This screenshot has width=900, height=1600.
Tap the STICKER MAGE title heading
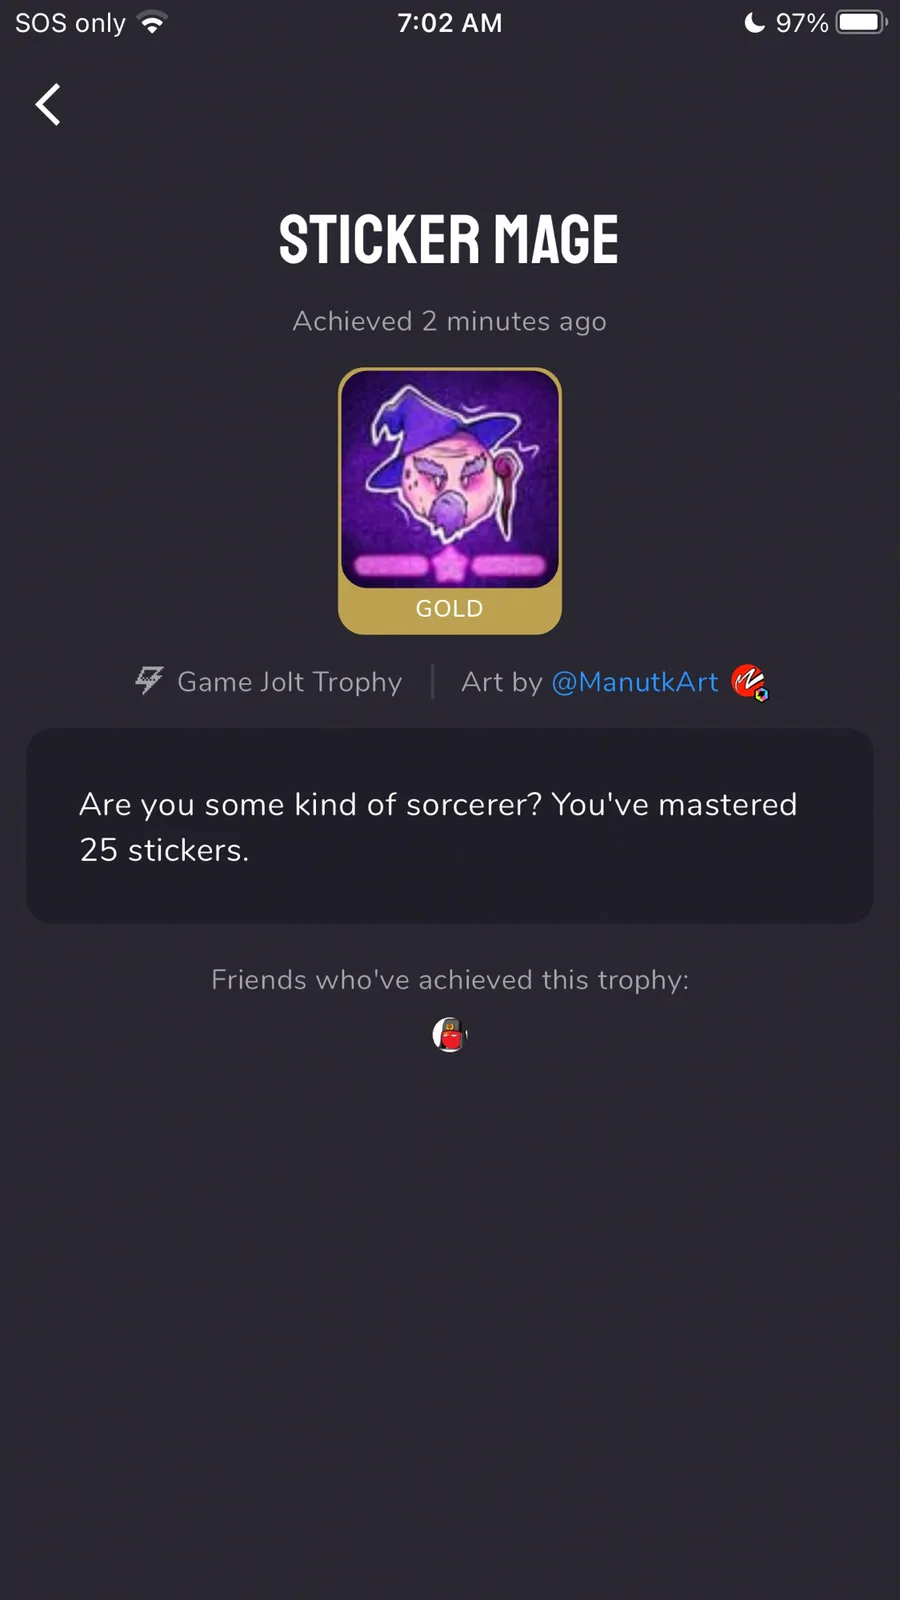click(x=449, y=240)
